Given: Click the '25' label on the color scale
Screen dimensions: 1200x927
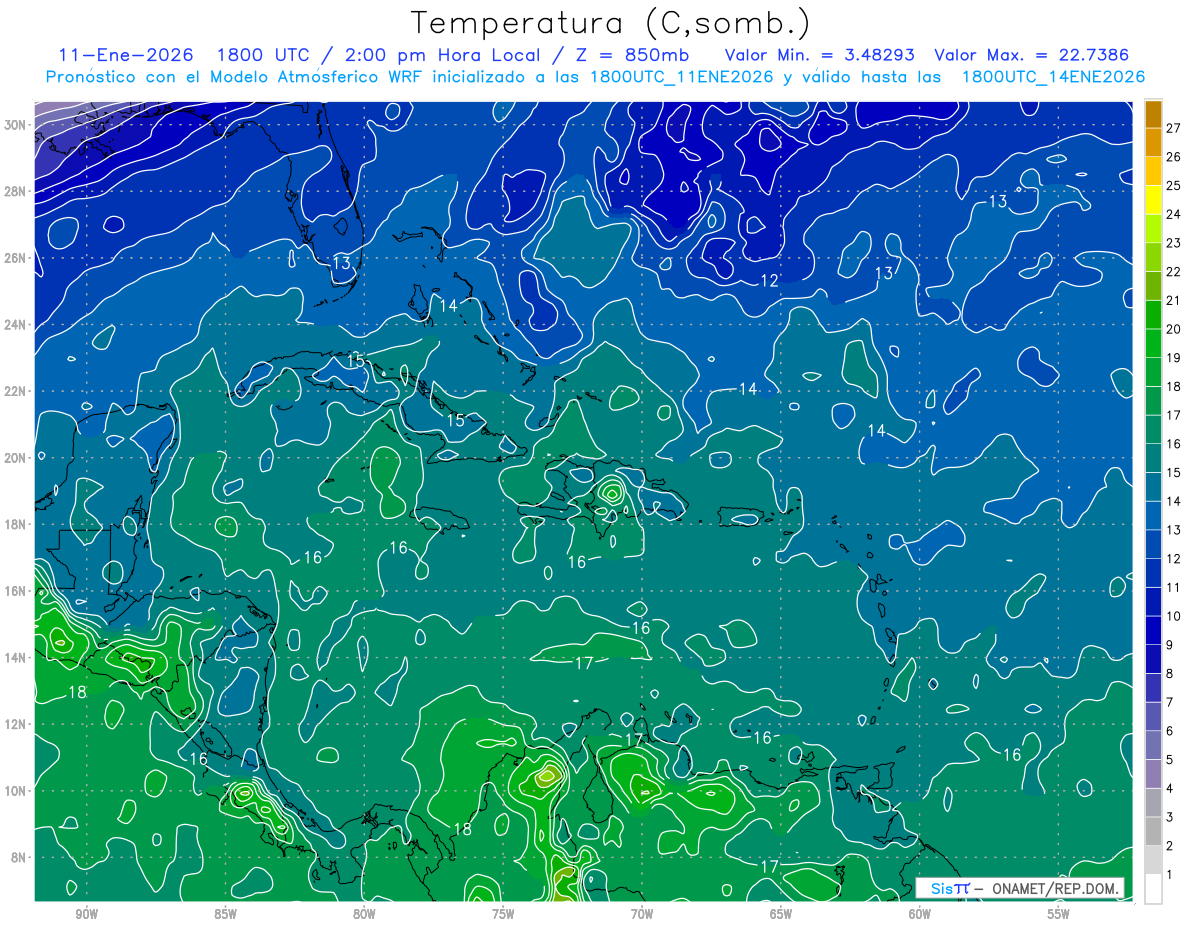Looking at the screenshot, I should coord(1174,185).
